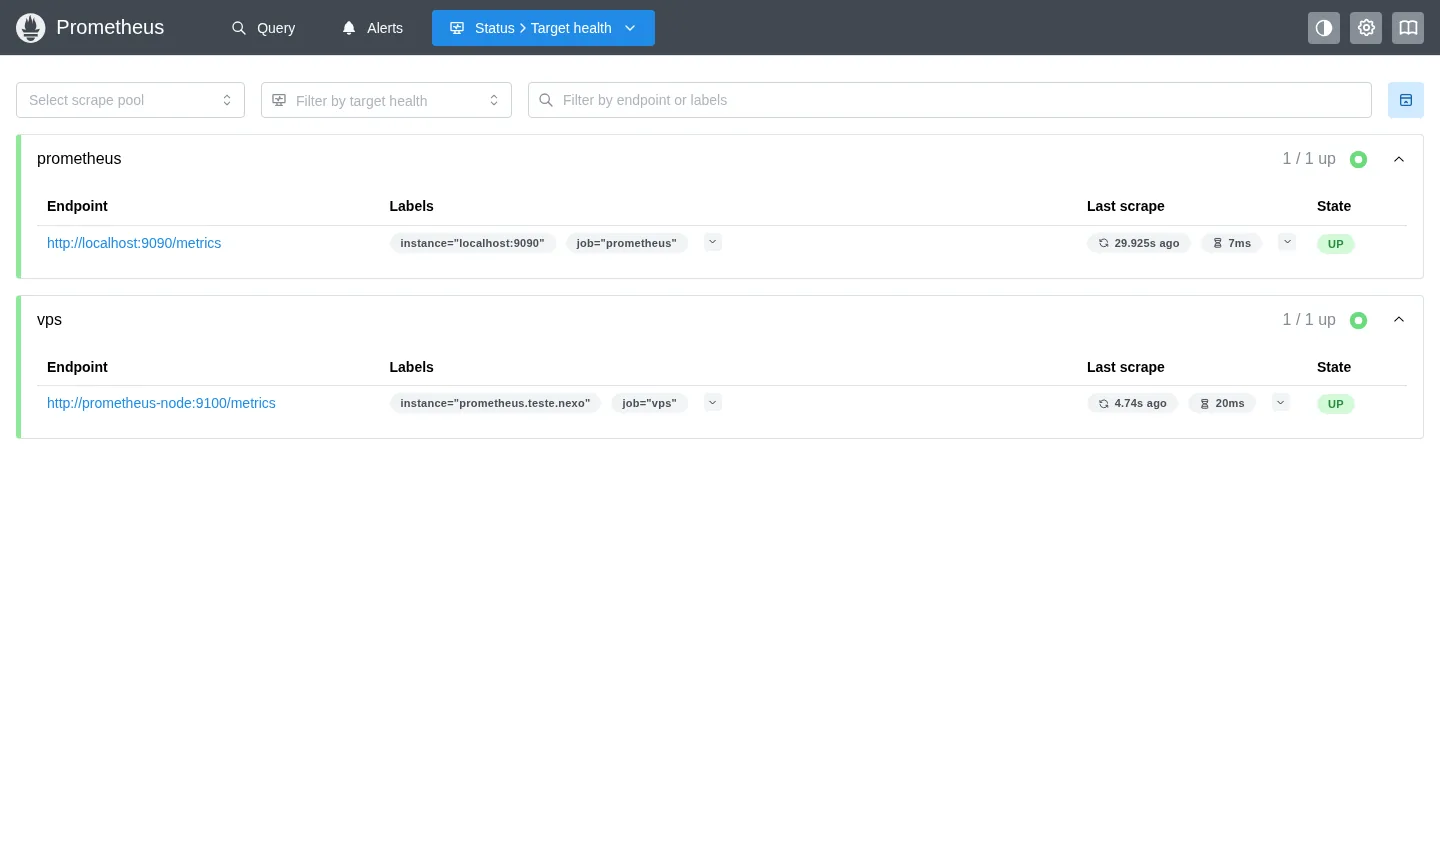The image size is (1440, 860).
Task: Click the UP state badge for prometheus-node:9100
Action: pos(1336,404)
